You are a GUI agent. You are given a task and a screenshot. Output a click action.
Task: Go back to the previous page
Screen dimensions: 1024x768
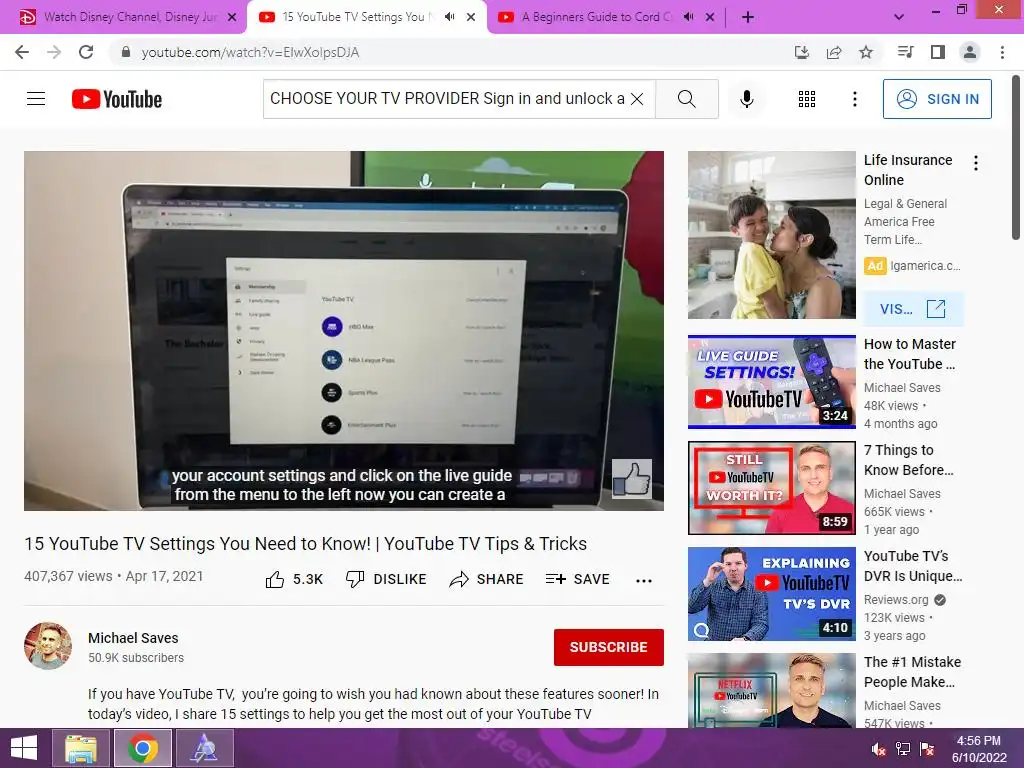22,52
